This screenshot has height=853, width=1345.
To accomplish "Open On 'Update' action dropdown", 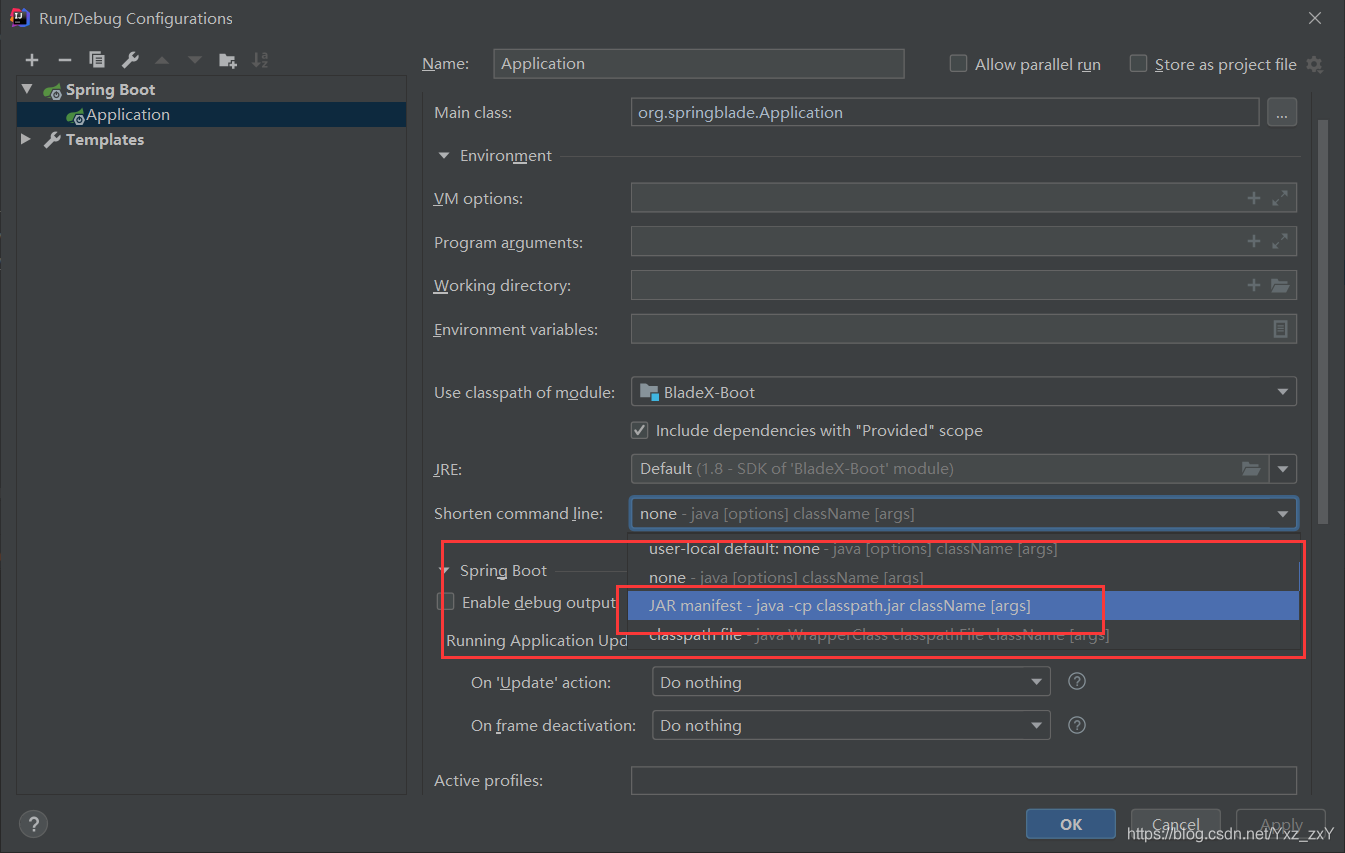I will click(851, 682).
